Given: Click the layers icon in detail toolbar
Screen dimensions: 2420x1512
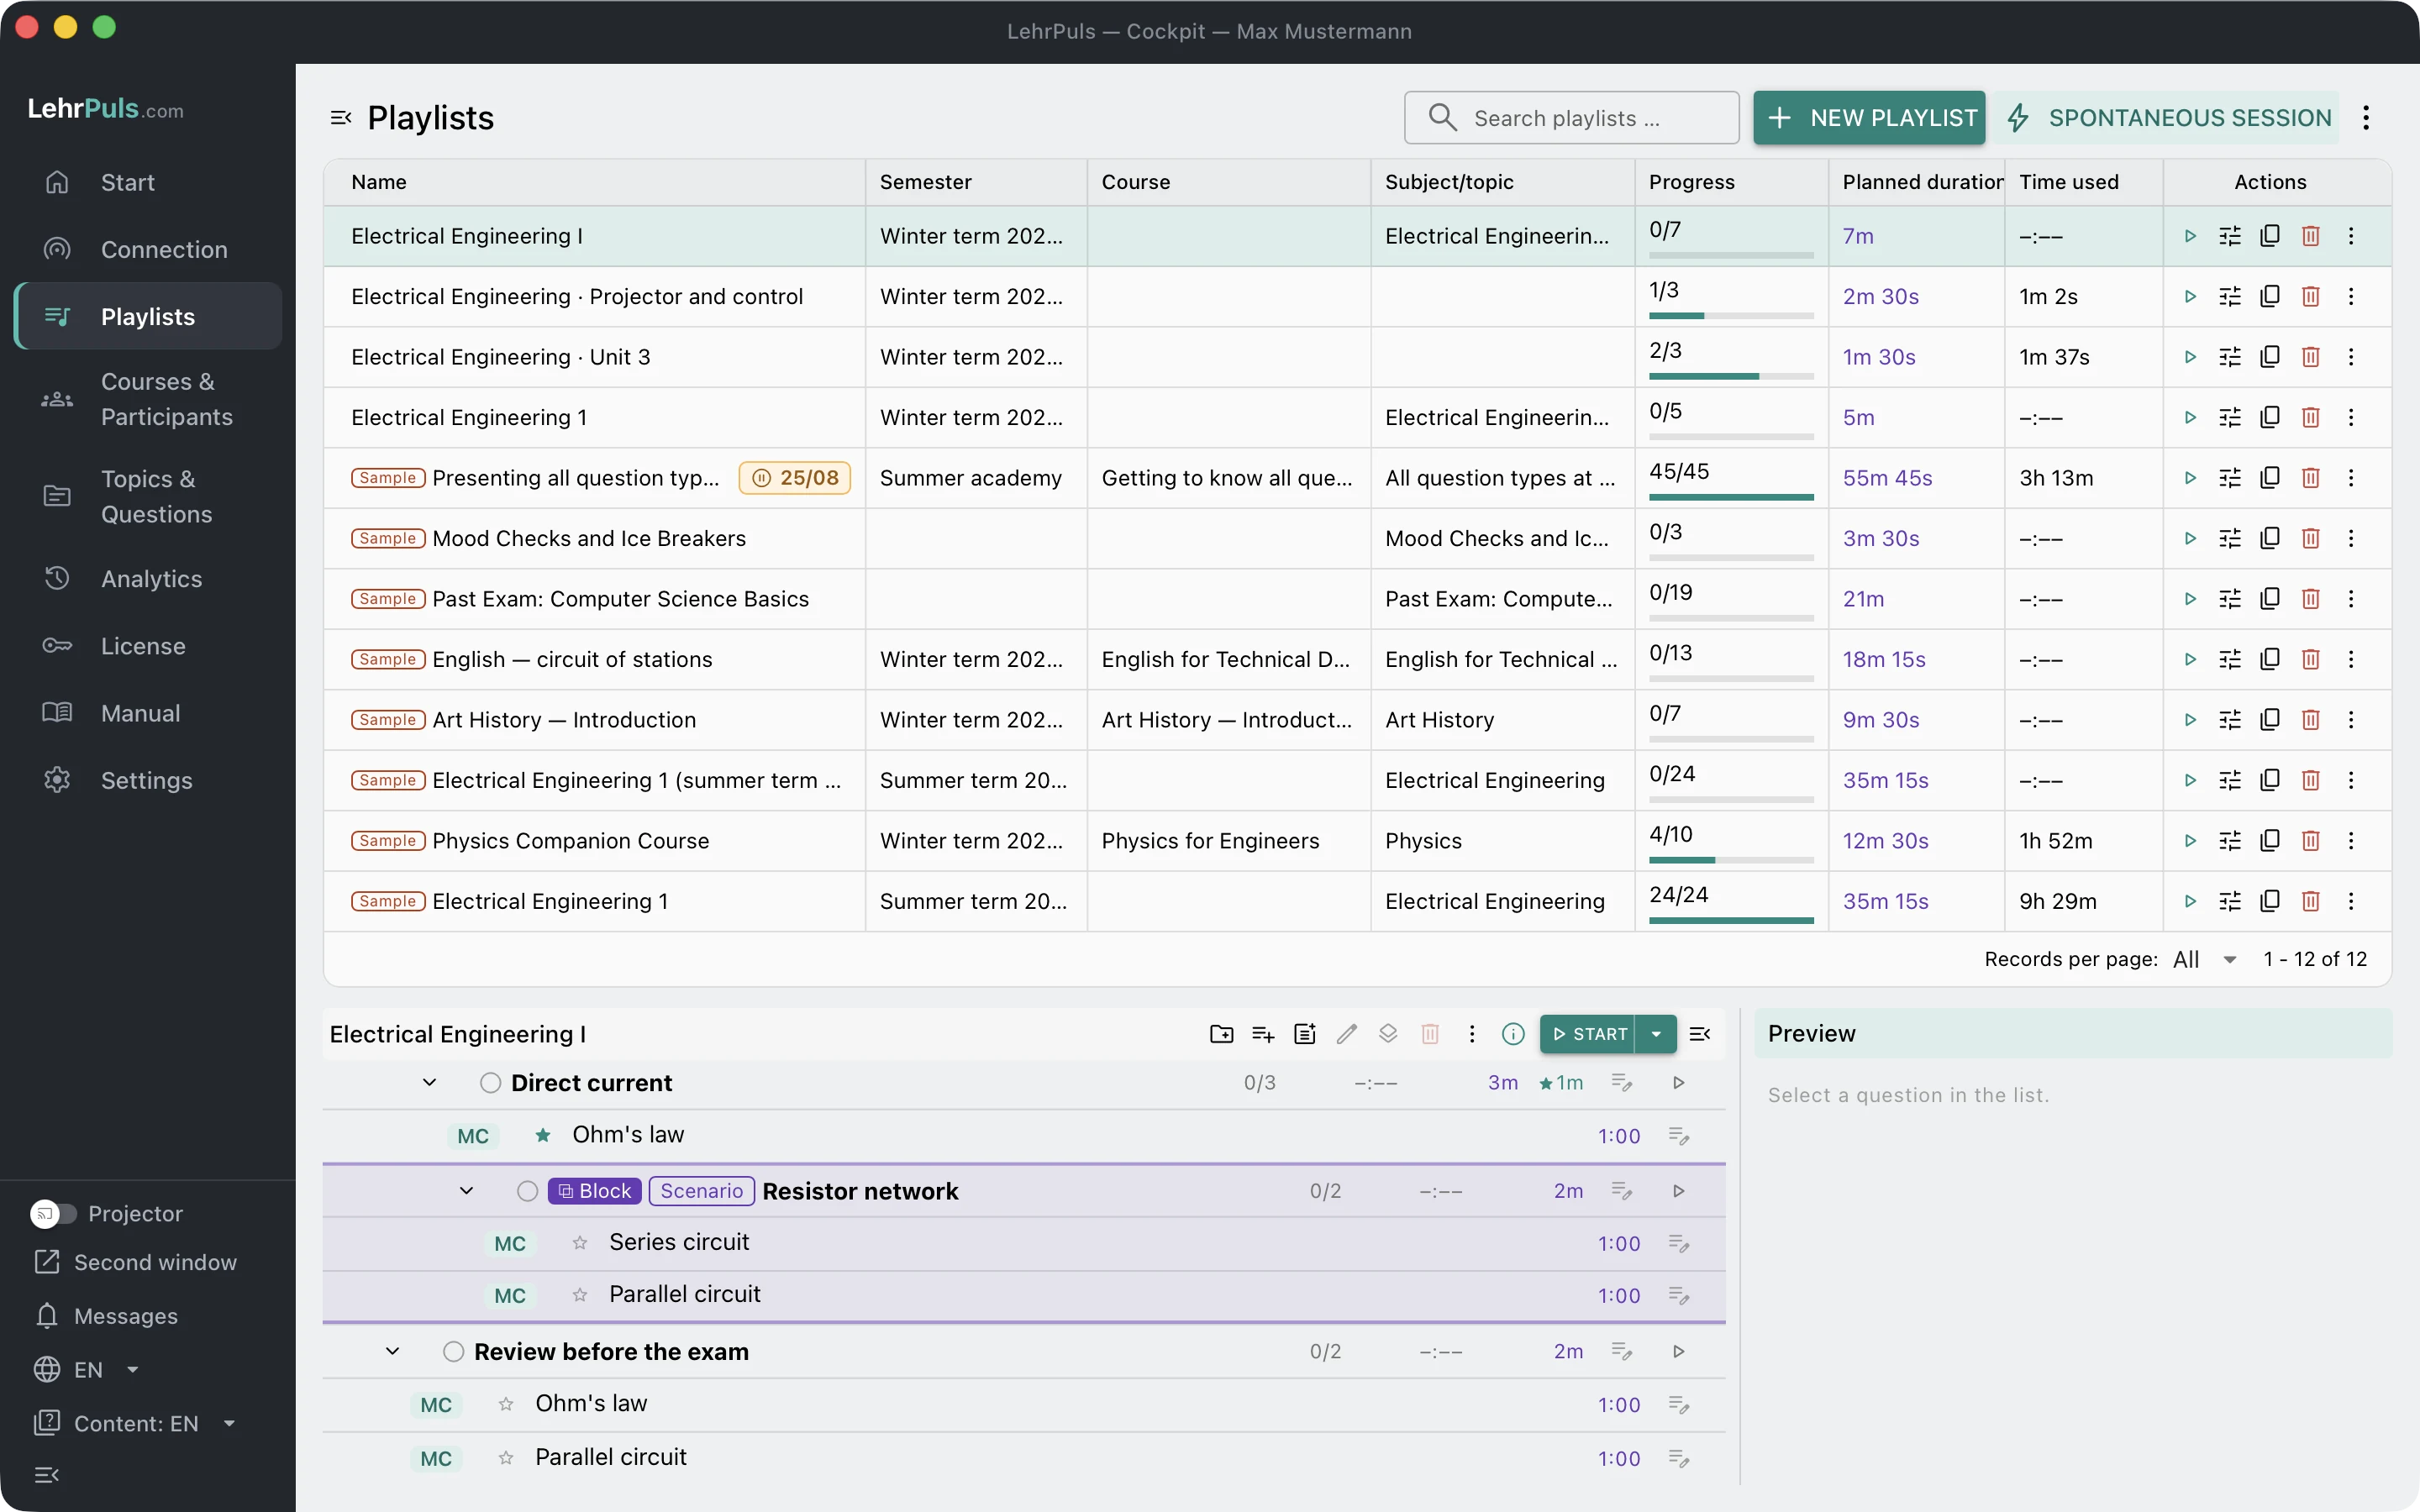Looking at the screenshot, I should 1388,1034.
